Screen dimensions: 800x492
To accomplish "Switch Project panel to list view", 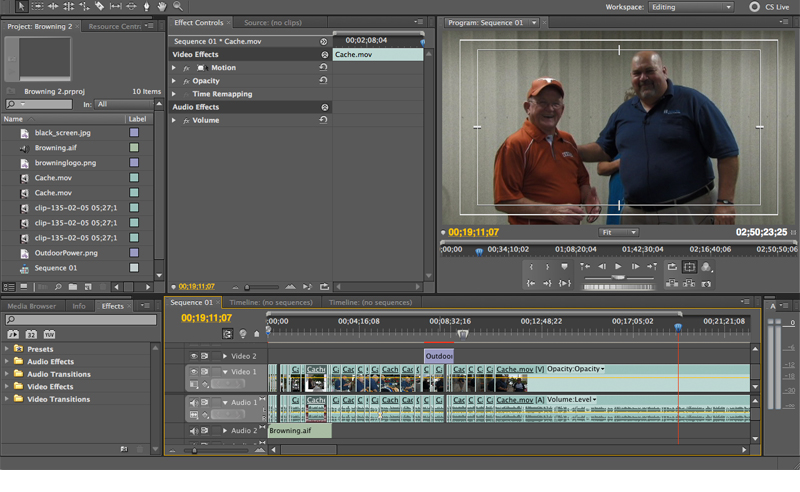I will click(x=9, y=287).
